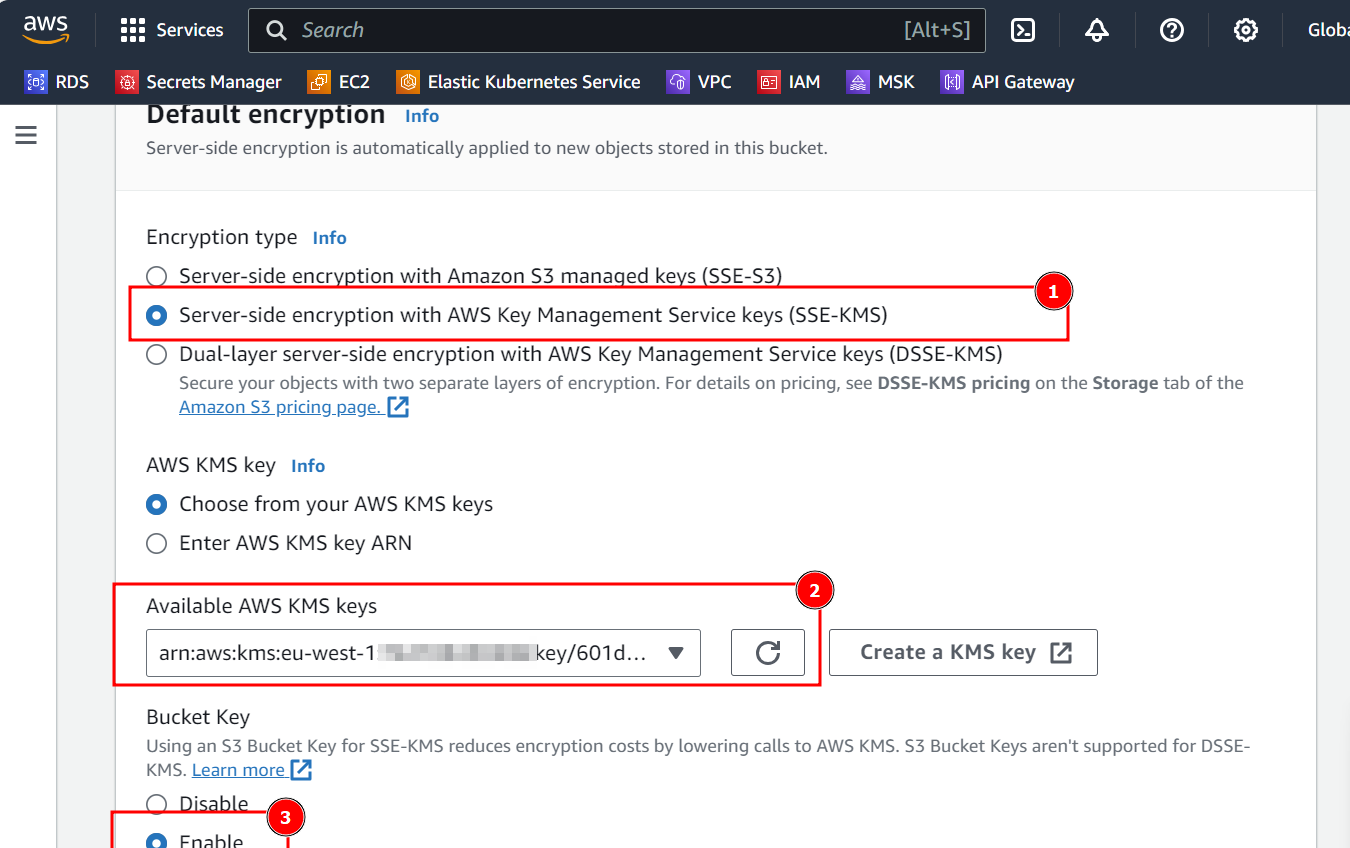Open the help question mark menu
This screenshot has width=1350, height=848.
pos(1171,30)
